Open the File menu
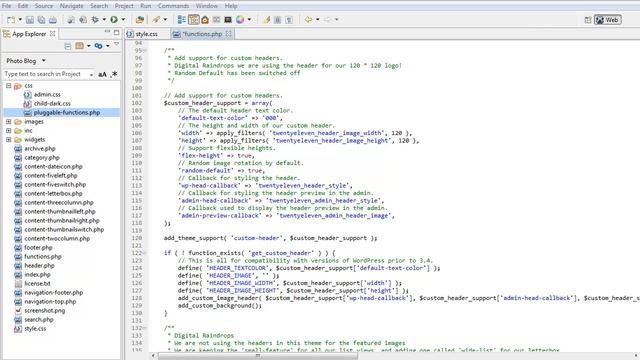 click(x=7, y=6)
